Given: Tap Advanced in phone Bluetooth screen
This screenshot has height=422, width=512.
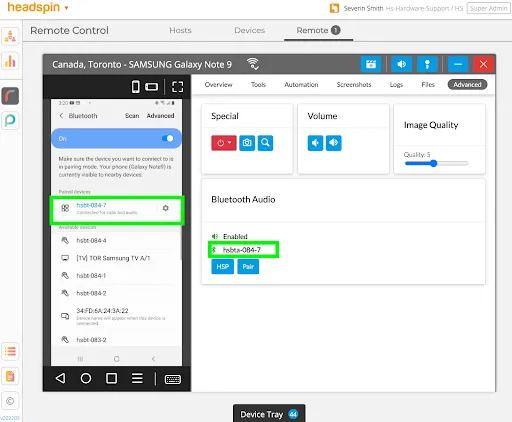Looking at the screenshot, I should 160,116.
